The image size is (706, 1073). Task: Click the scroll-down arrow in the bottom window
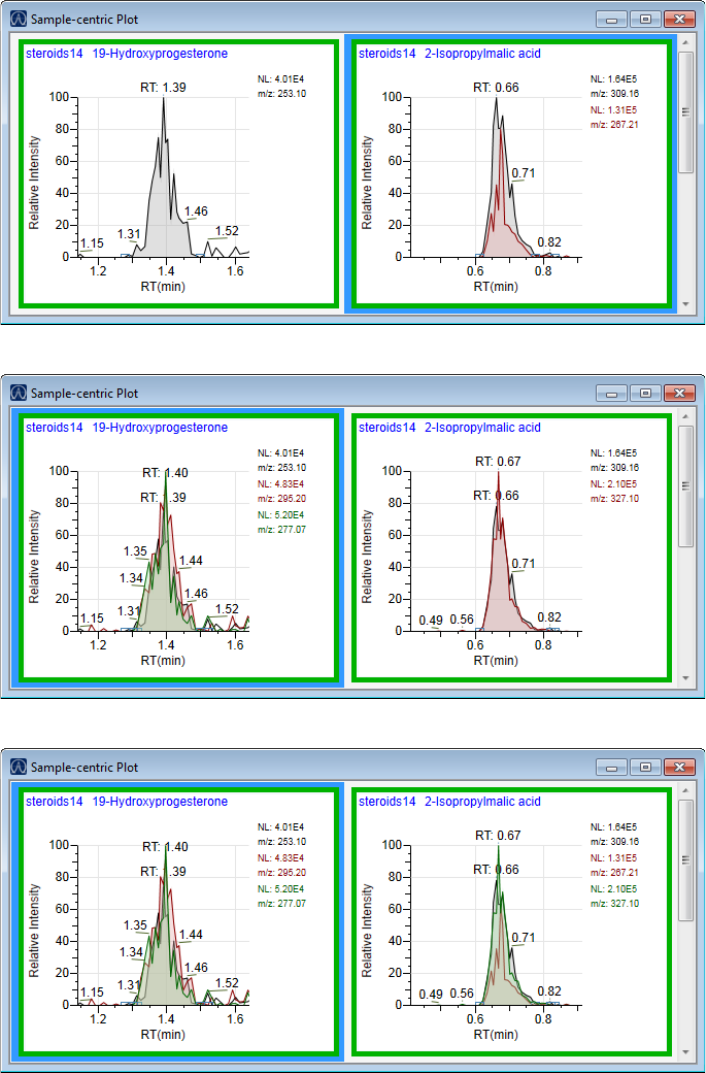(685, 1052)
